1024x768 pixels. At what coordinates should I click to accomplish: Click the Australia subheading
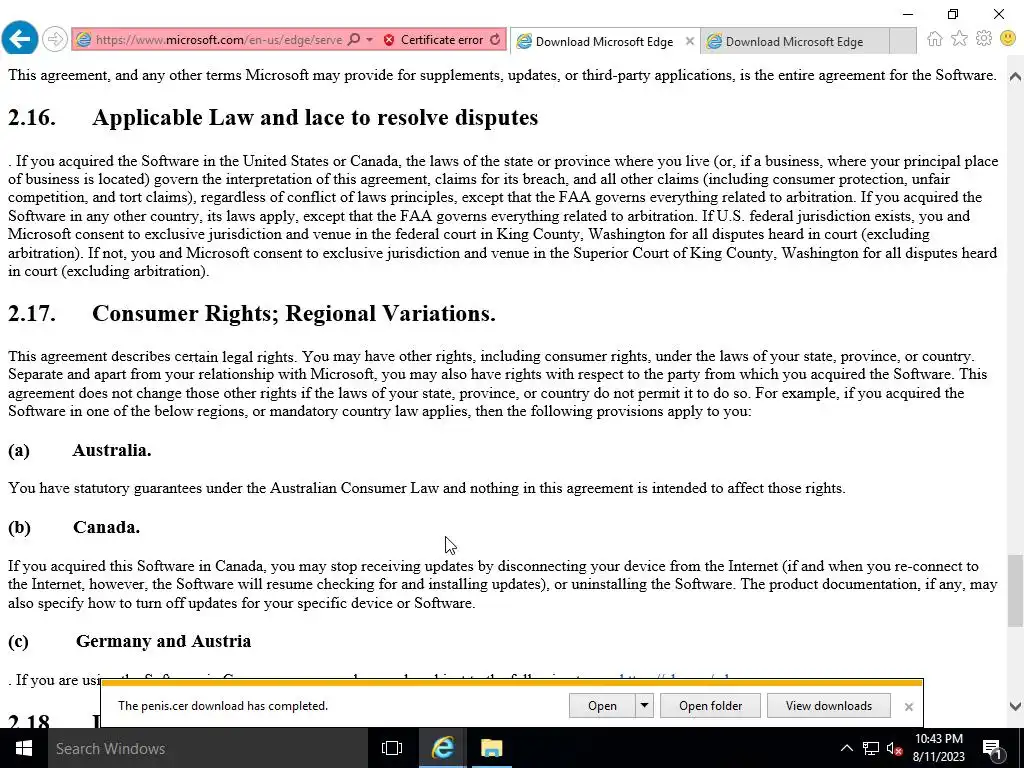(112, 450)
